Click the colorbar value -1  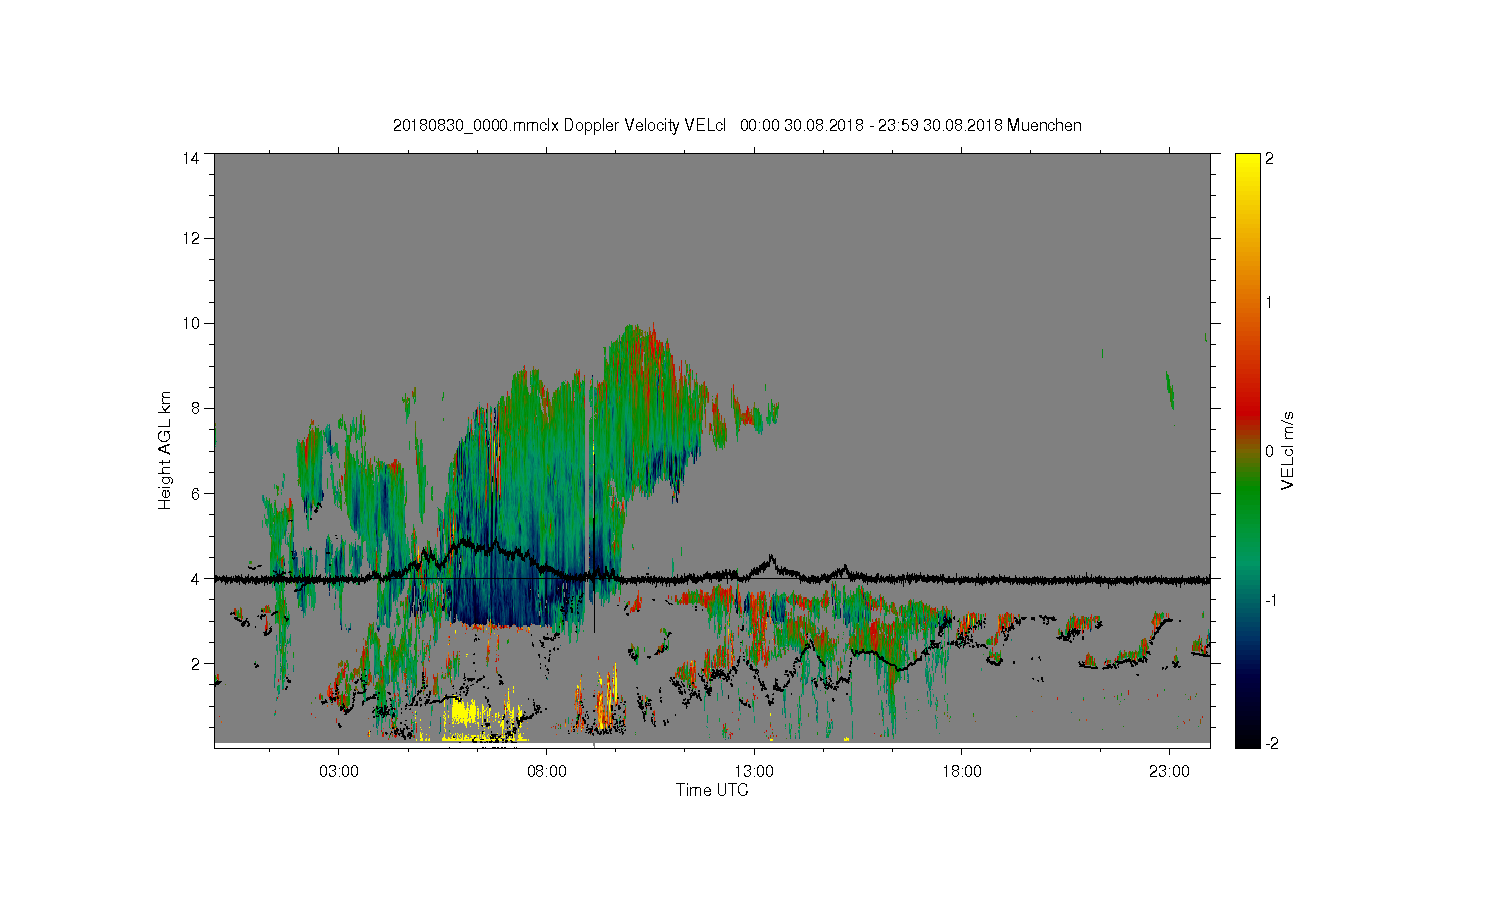[x=1270, y=599]
